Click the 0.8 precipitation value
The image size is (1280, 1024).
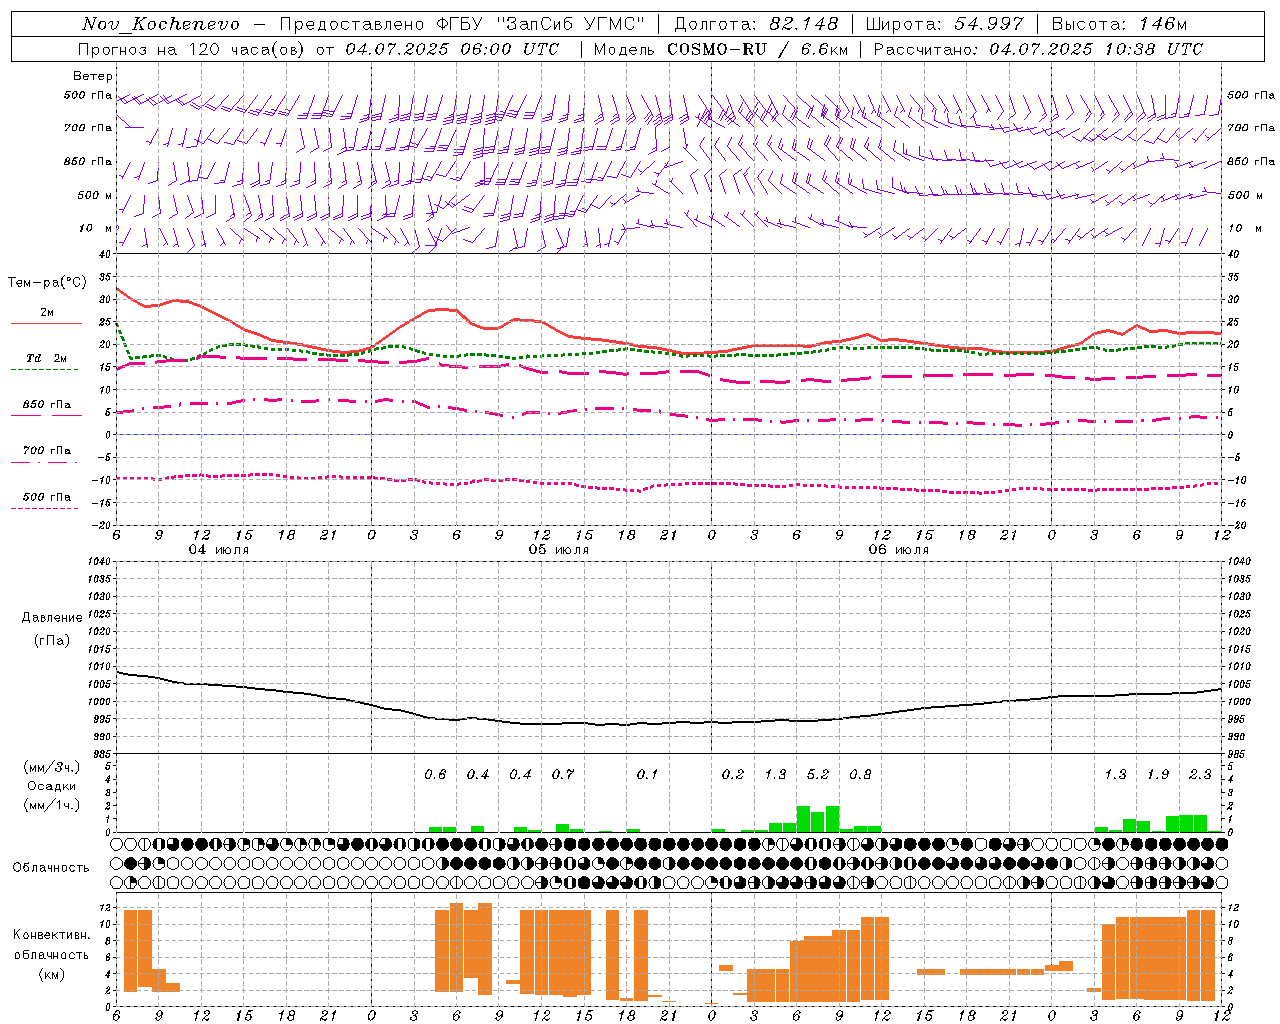860,774
